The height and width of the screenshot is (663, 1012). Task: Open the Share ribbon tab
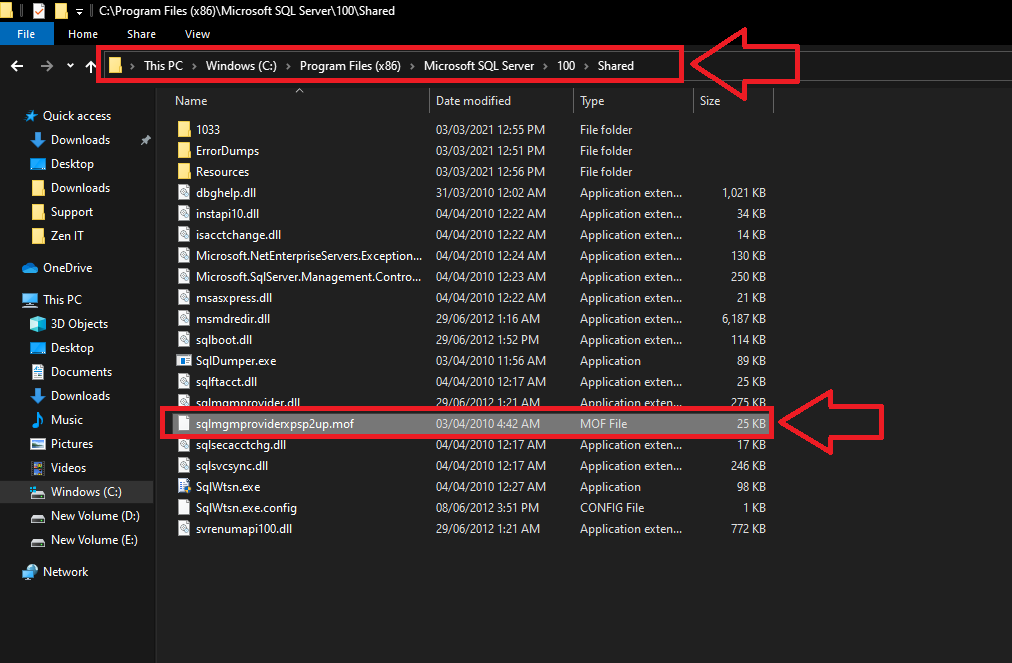click(x=141, y=34)
